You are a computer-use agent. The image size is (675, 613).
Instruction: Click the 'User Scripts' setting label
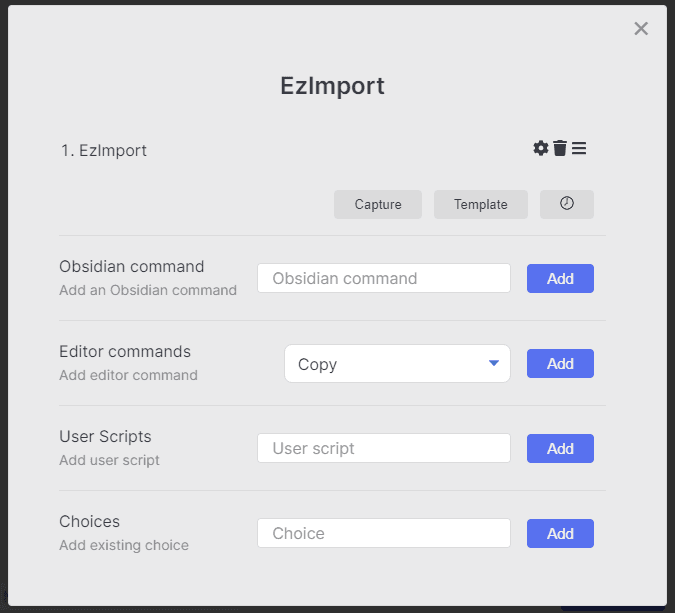105,437
